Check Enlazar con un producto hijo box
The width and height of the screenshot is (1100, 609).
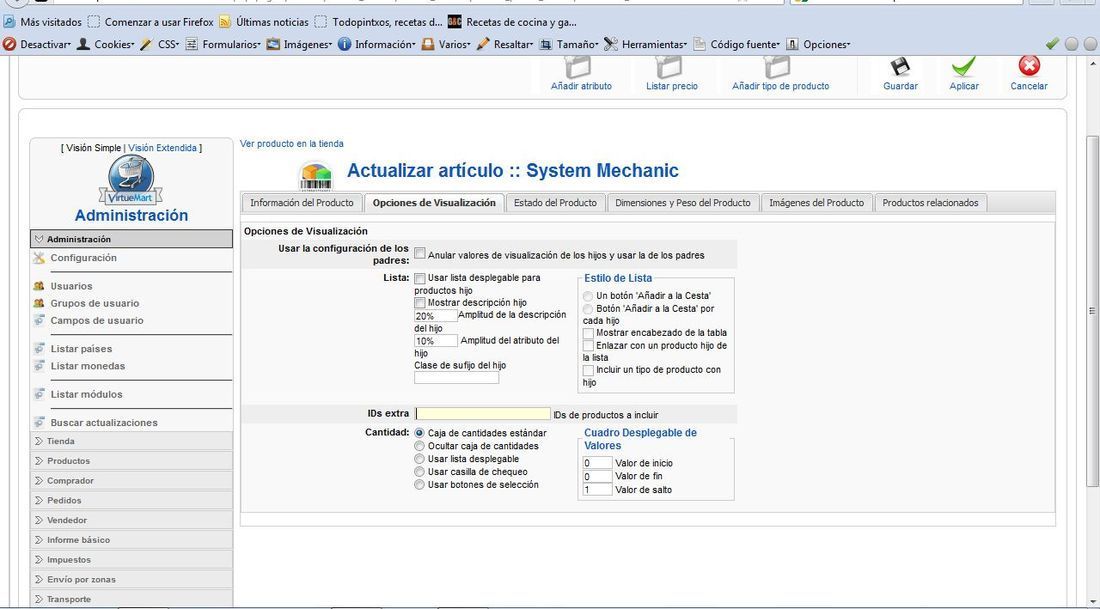[588, 346]
